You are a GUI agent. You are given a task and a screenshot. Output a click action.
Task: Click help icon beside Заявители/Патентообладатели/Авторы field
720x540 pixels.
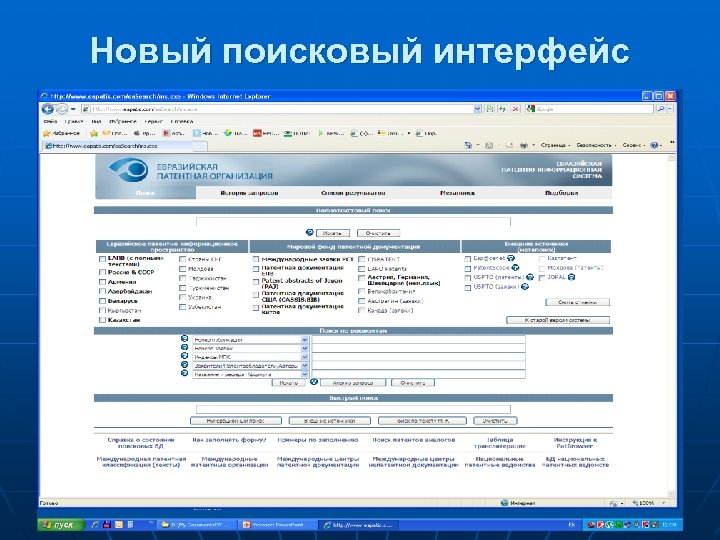[185, 365]
